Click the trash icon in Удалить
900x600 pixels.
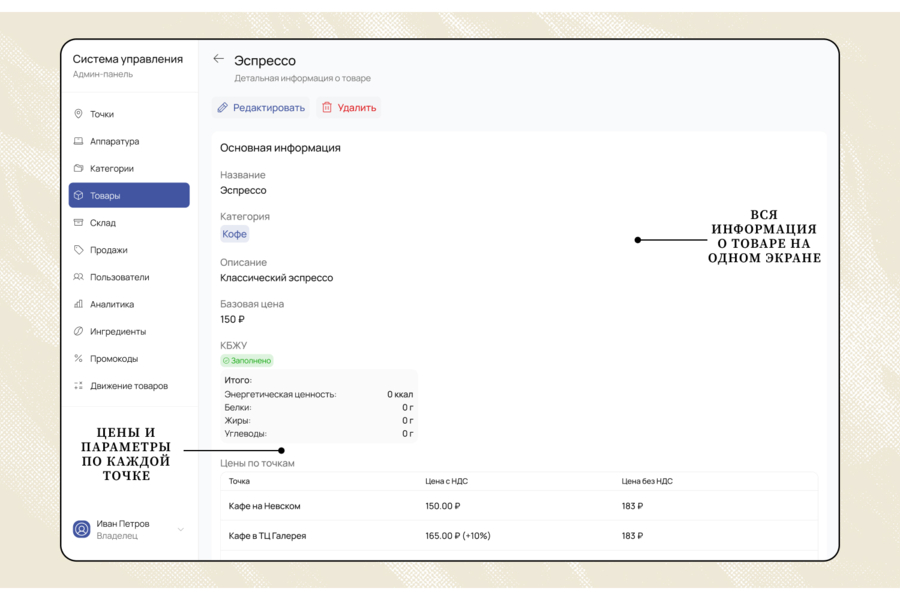(x=327, y=107)
